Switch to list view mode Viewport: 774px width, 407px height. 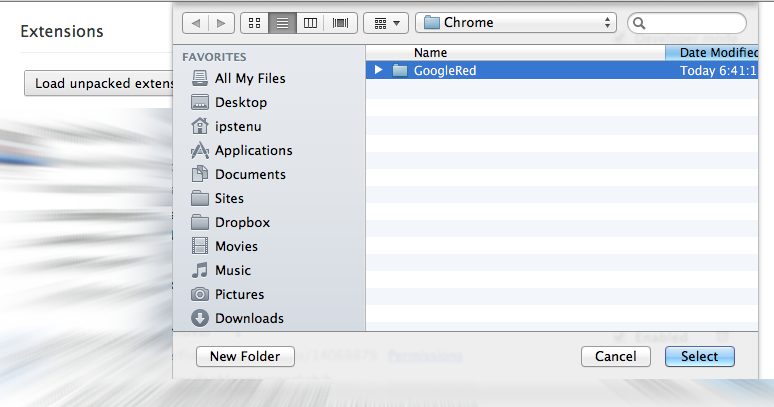tap(283, 22)
